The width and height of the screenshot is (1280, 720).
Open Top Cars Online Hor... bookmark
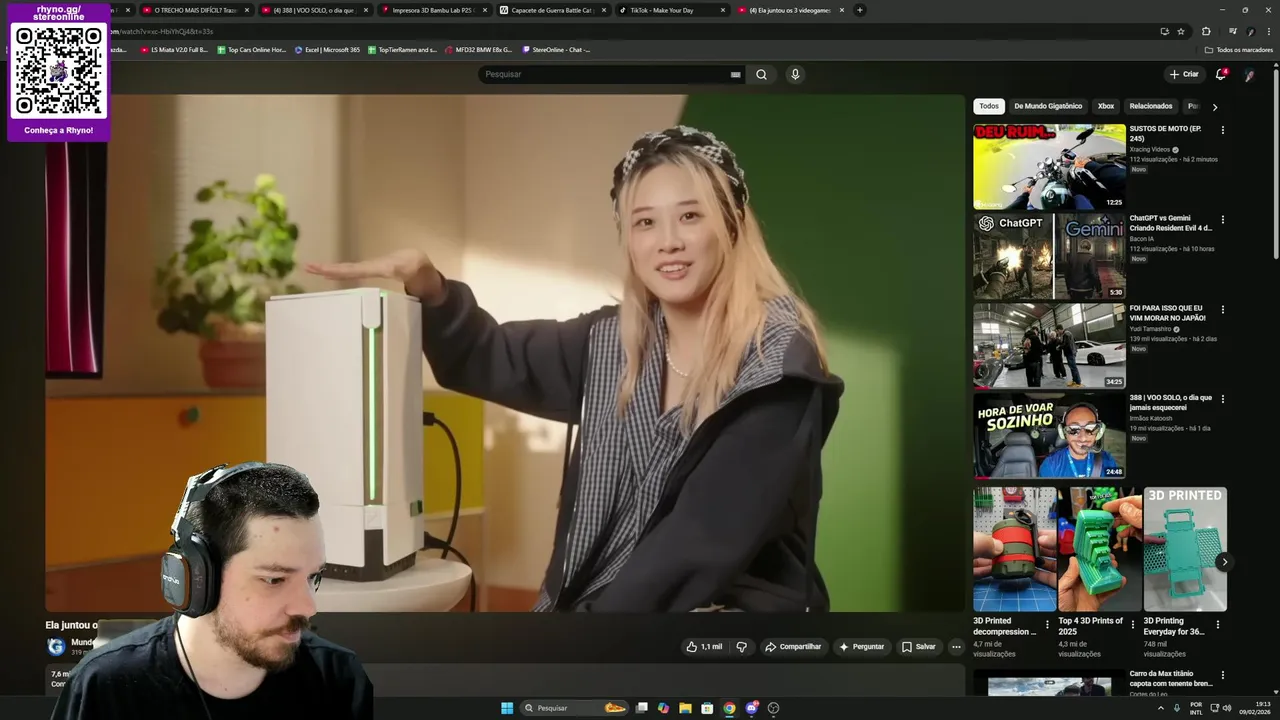(x=251, y=49)
